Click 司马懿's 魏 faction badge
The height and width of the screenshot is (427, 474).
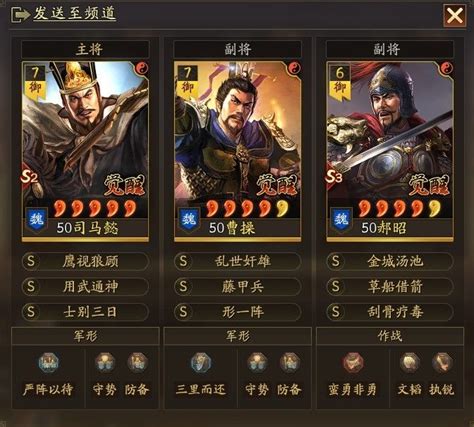click(x=36, y=219)
